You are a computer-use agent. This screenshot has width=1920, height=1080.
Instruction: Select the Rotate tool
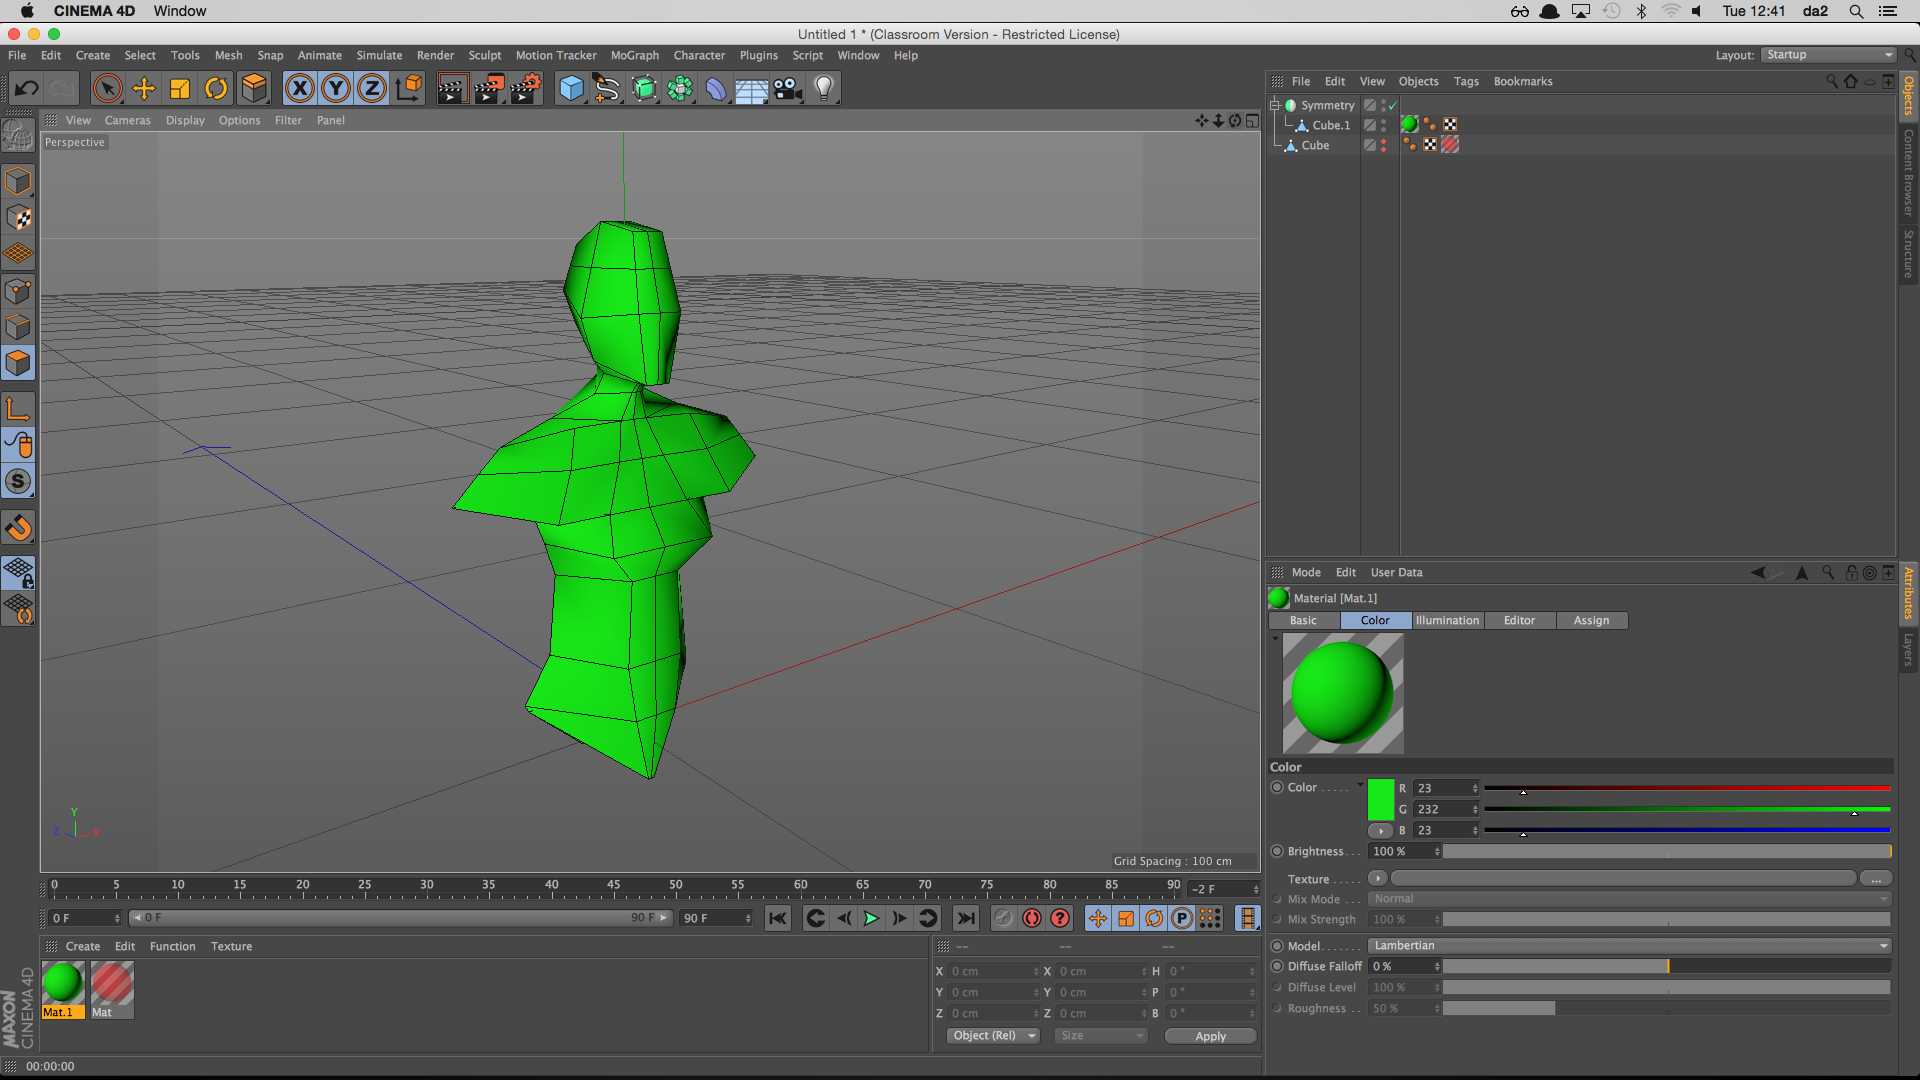pyautogui.click(x=216, y=89)
